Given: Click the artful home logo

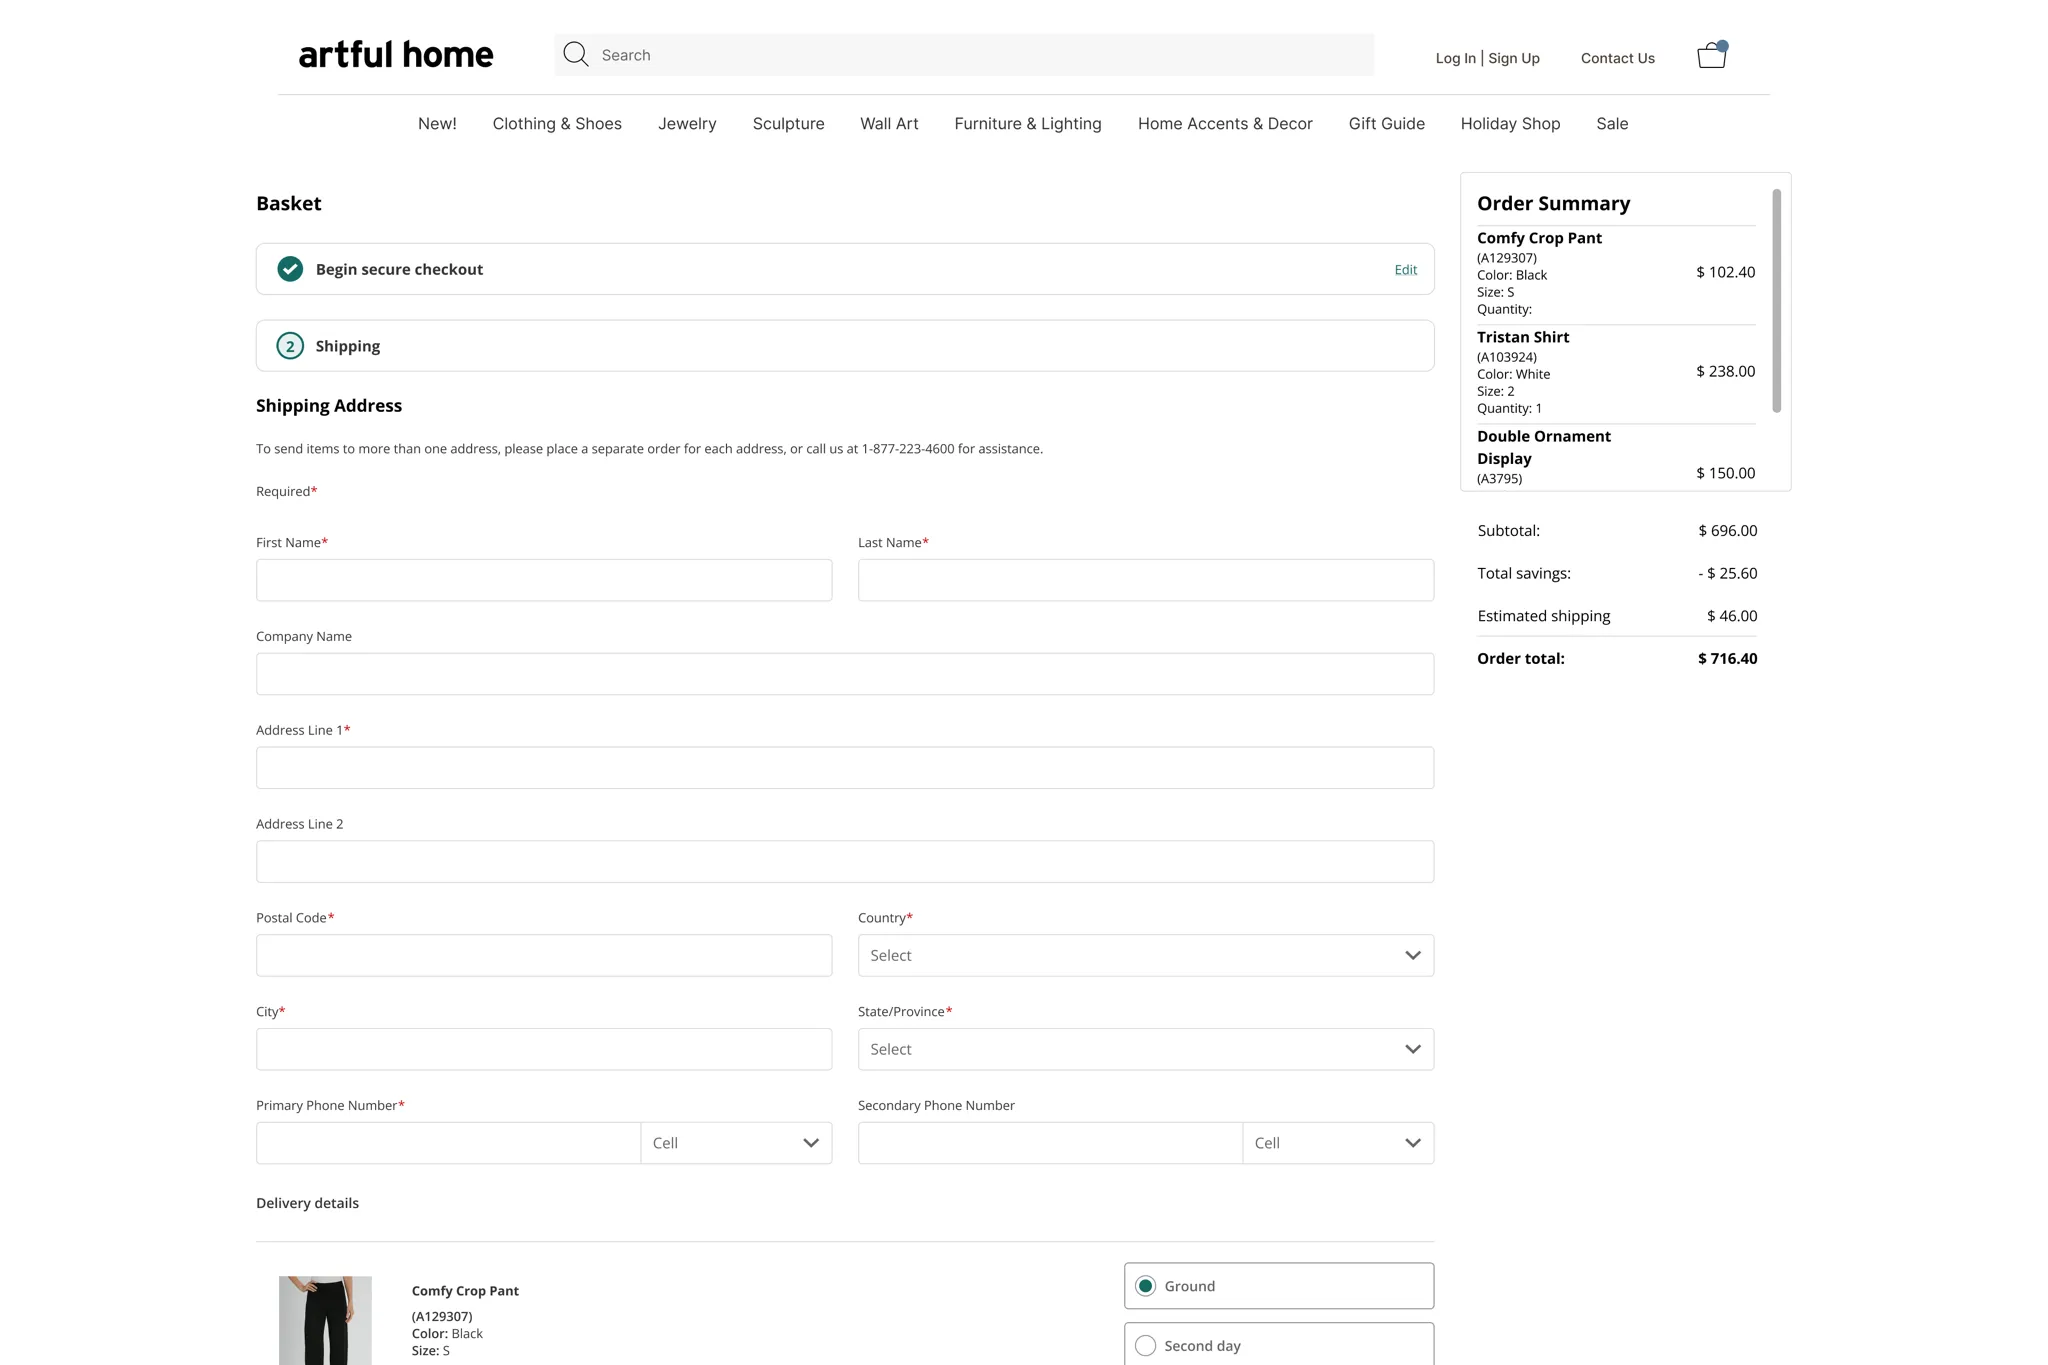Looking at the screenshot, I should 396,55.
